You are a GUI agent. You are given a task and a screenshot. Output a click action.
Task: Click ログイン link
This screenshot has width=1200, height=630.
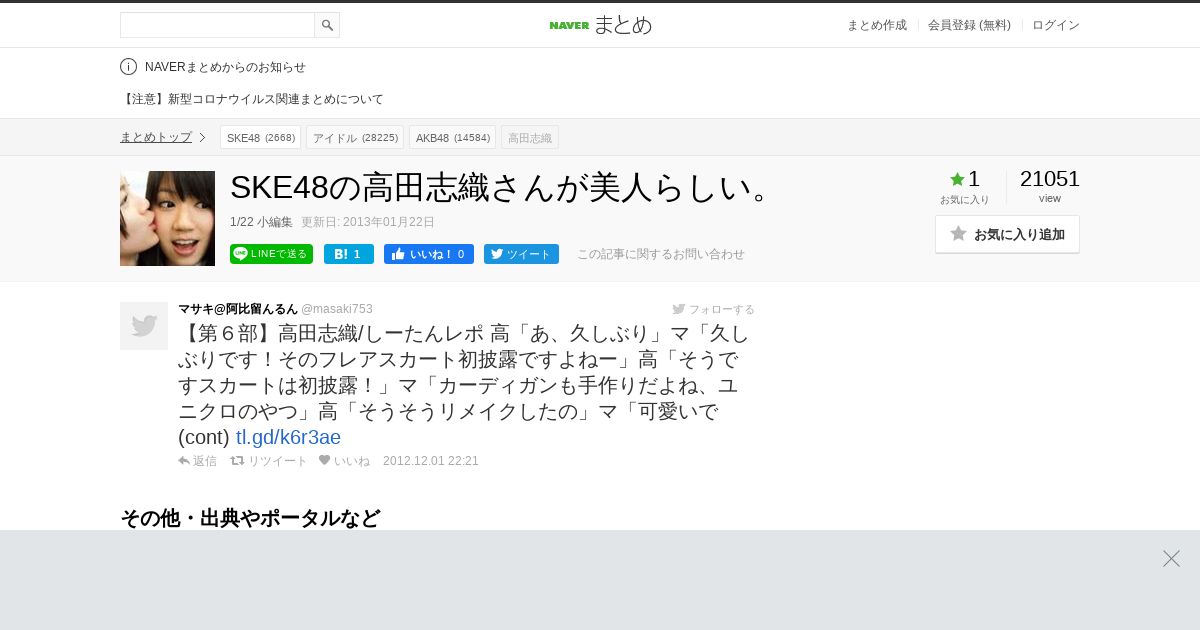click(x=1056, y=25)
